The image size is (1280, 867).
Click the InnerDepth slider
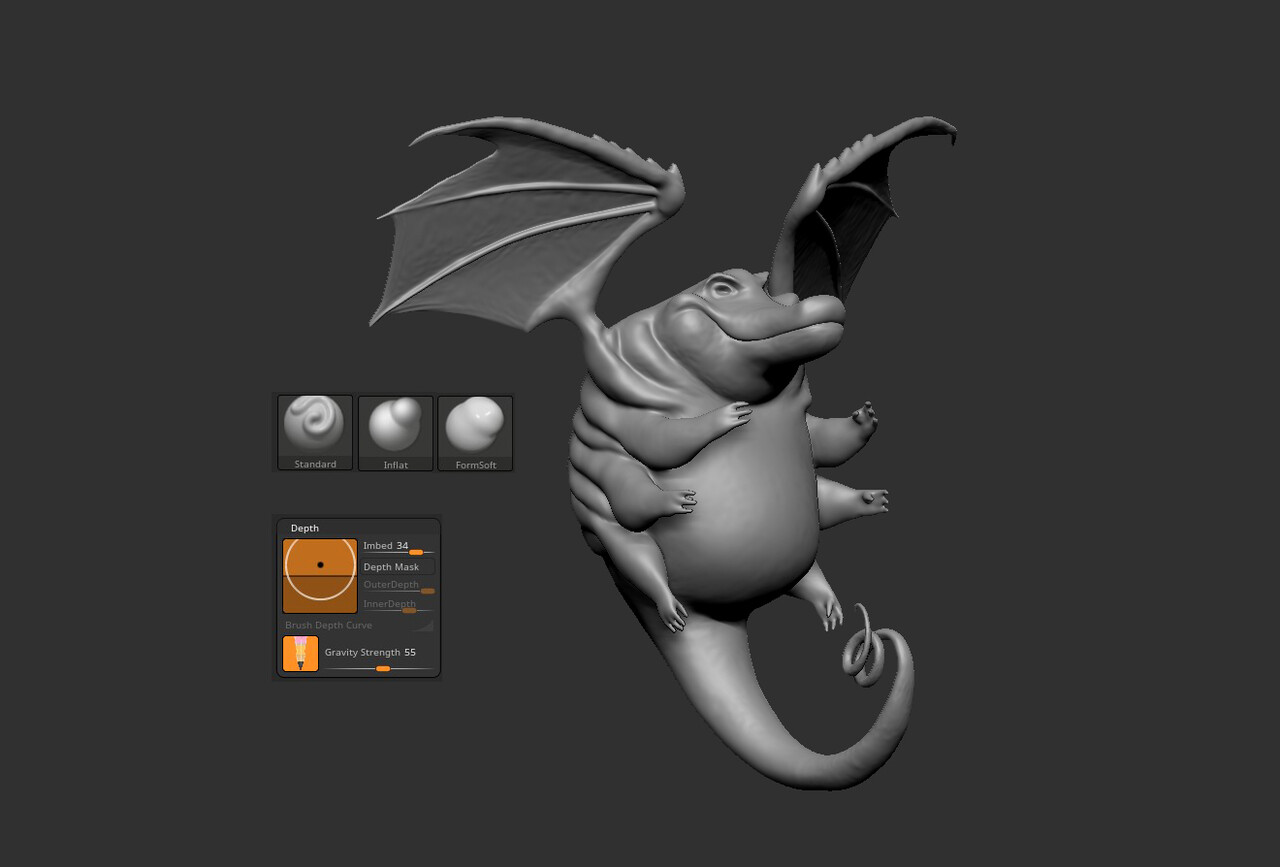tap(398, 605)
